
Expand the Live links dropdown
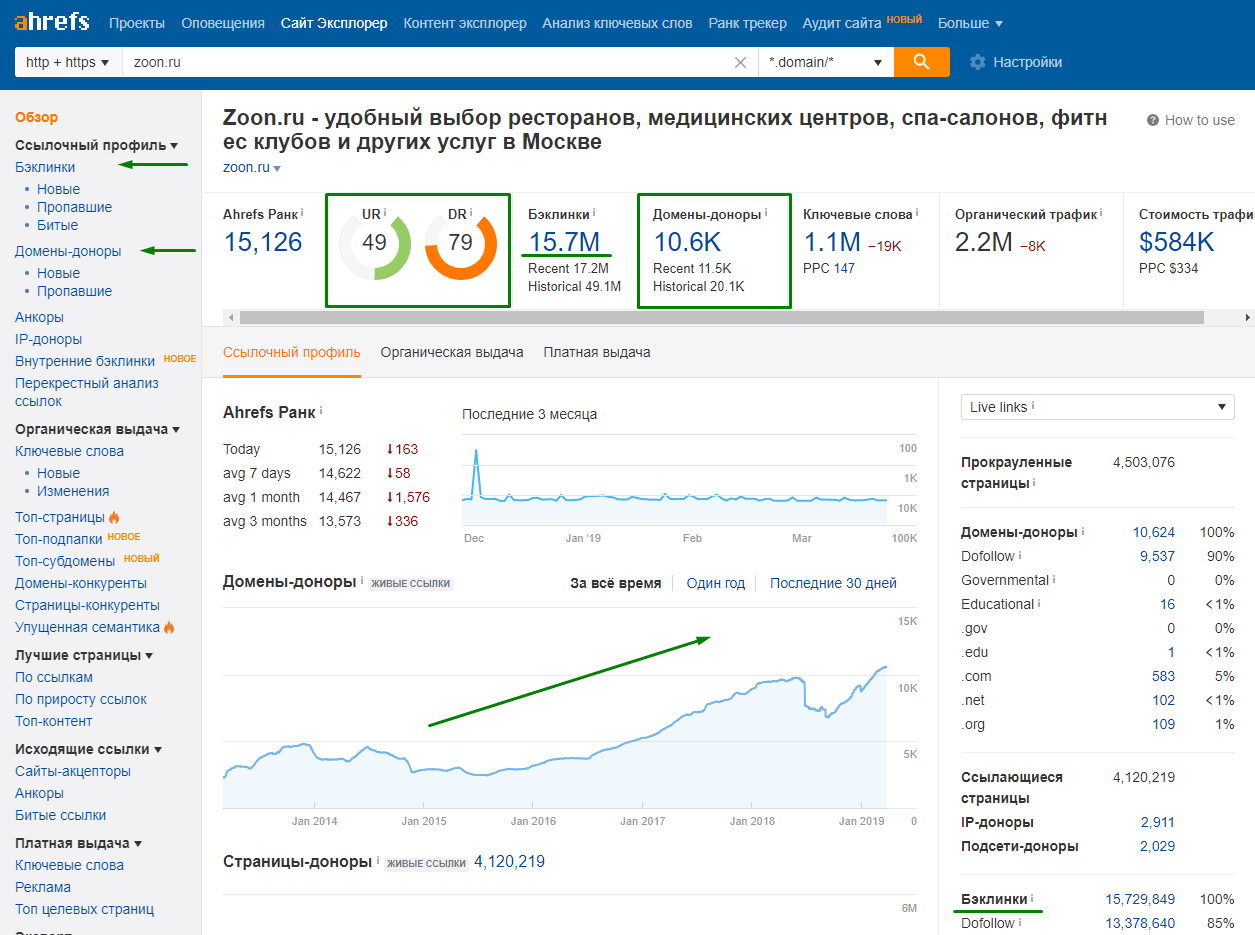(x=1097, y=407)
